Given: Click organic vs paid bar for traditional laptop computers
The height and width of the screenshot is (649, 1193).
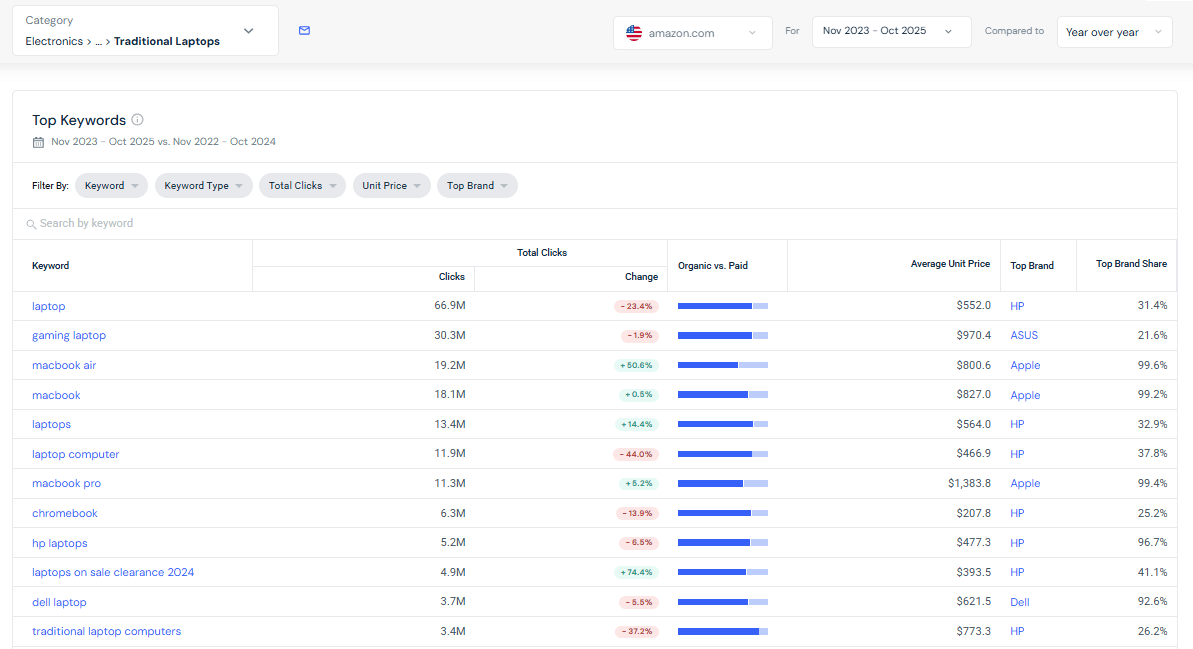Looking at the screenshot, I should pyautogui.click(x=723, y=632).
